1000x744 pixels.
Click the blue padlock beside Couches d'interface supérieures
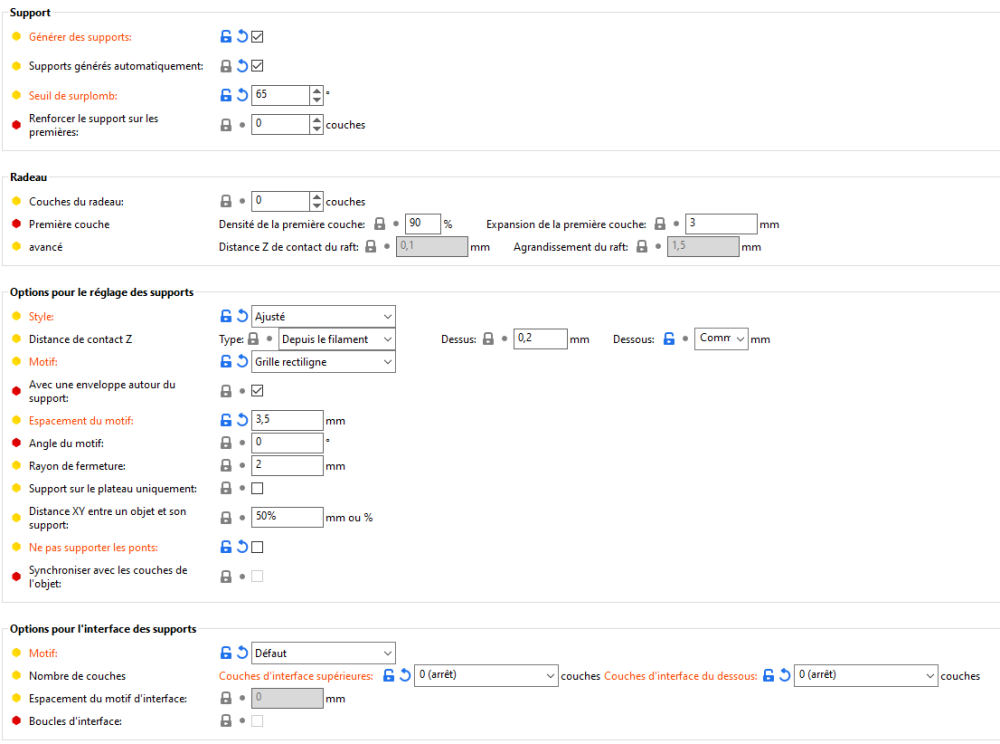tap(389, 676)
